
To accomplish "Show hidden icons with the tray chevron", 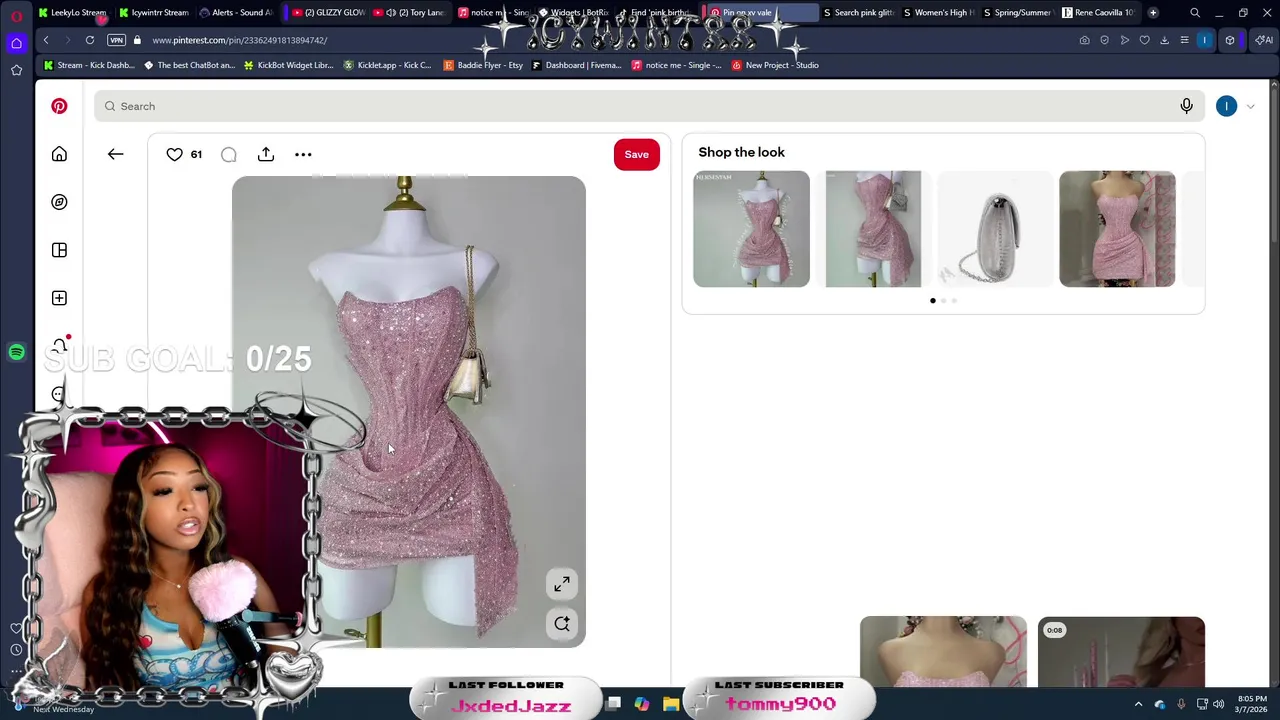I will click(1138, 704).
